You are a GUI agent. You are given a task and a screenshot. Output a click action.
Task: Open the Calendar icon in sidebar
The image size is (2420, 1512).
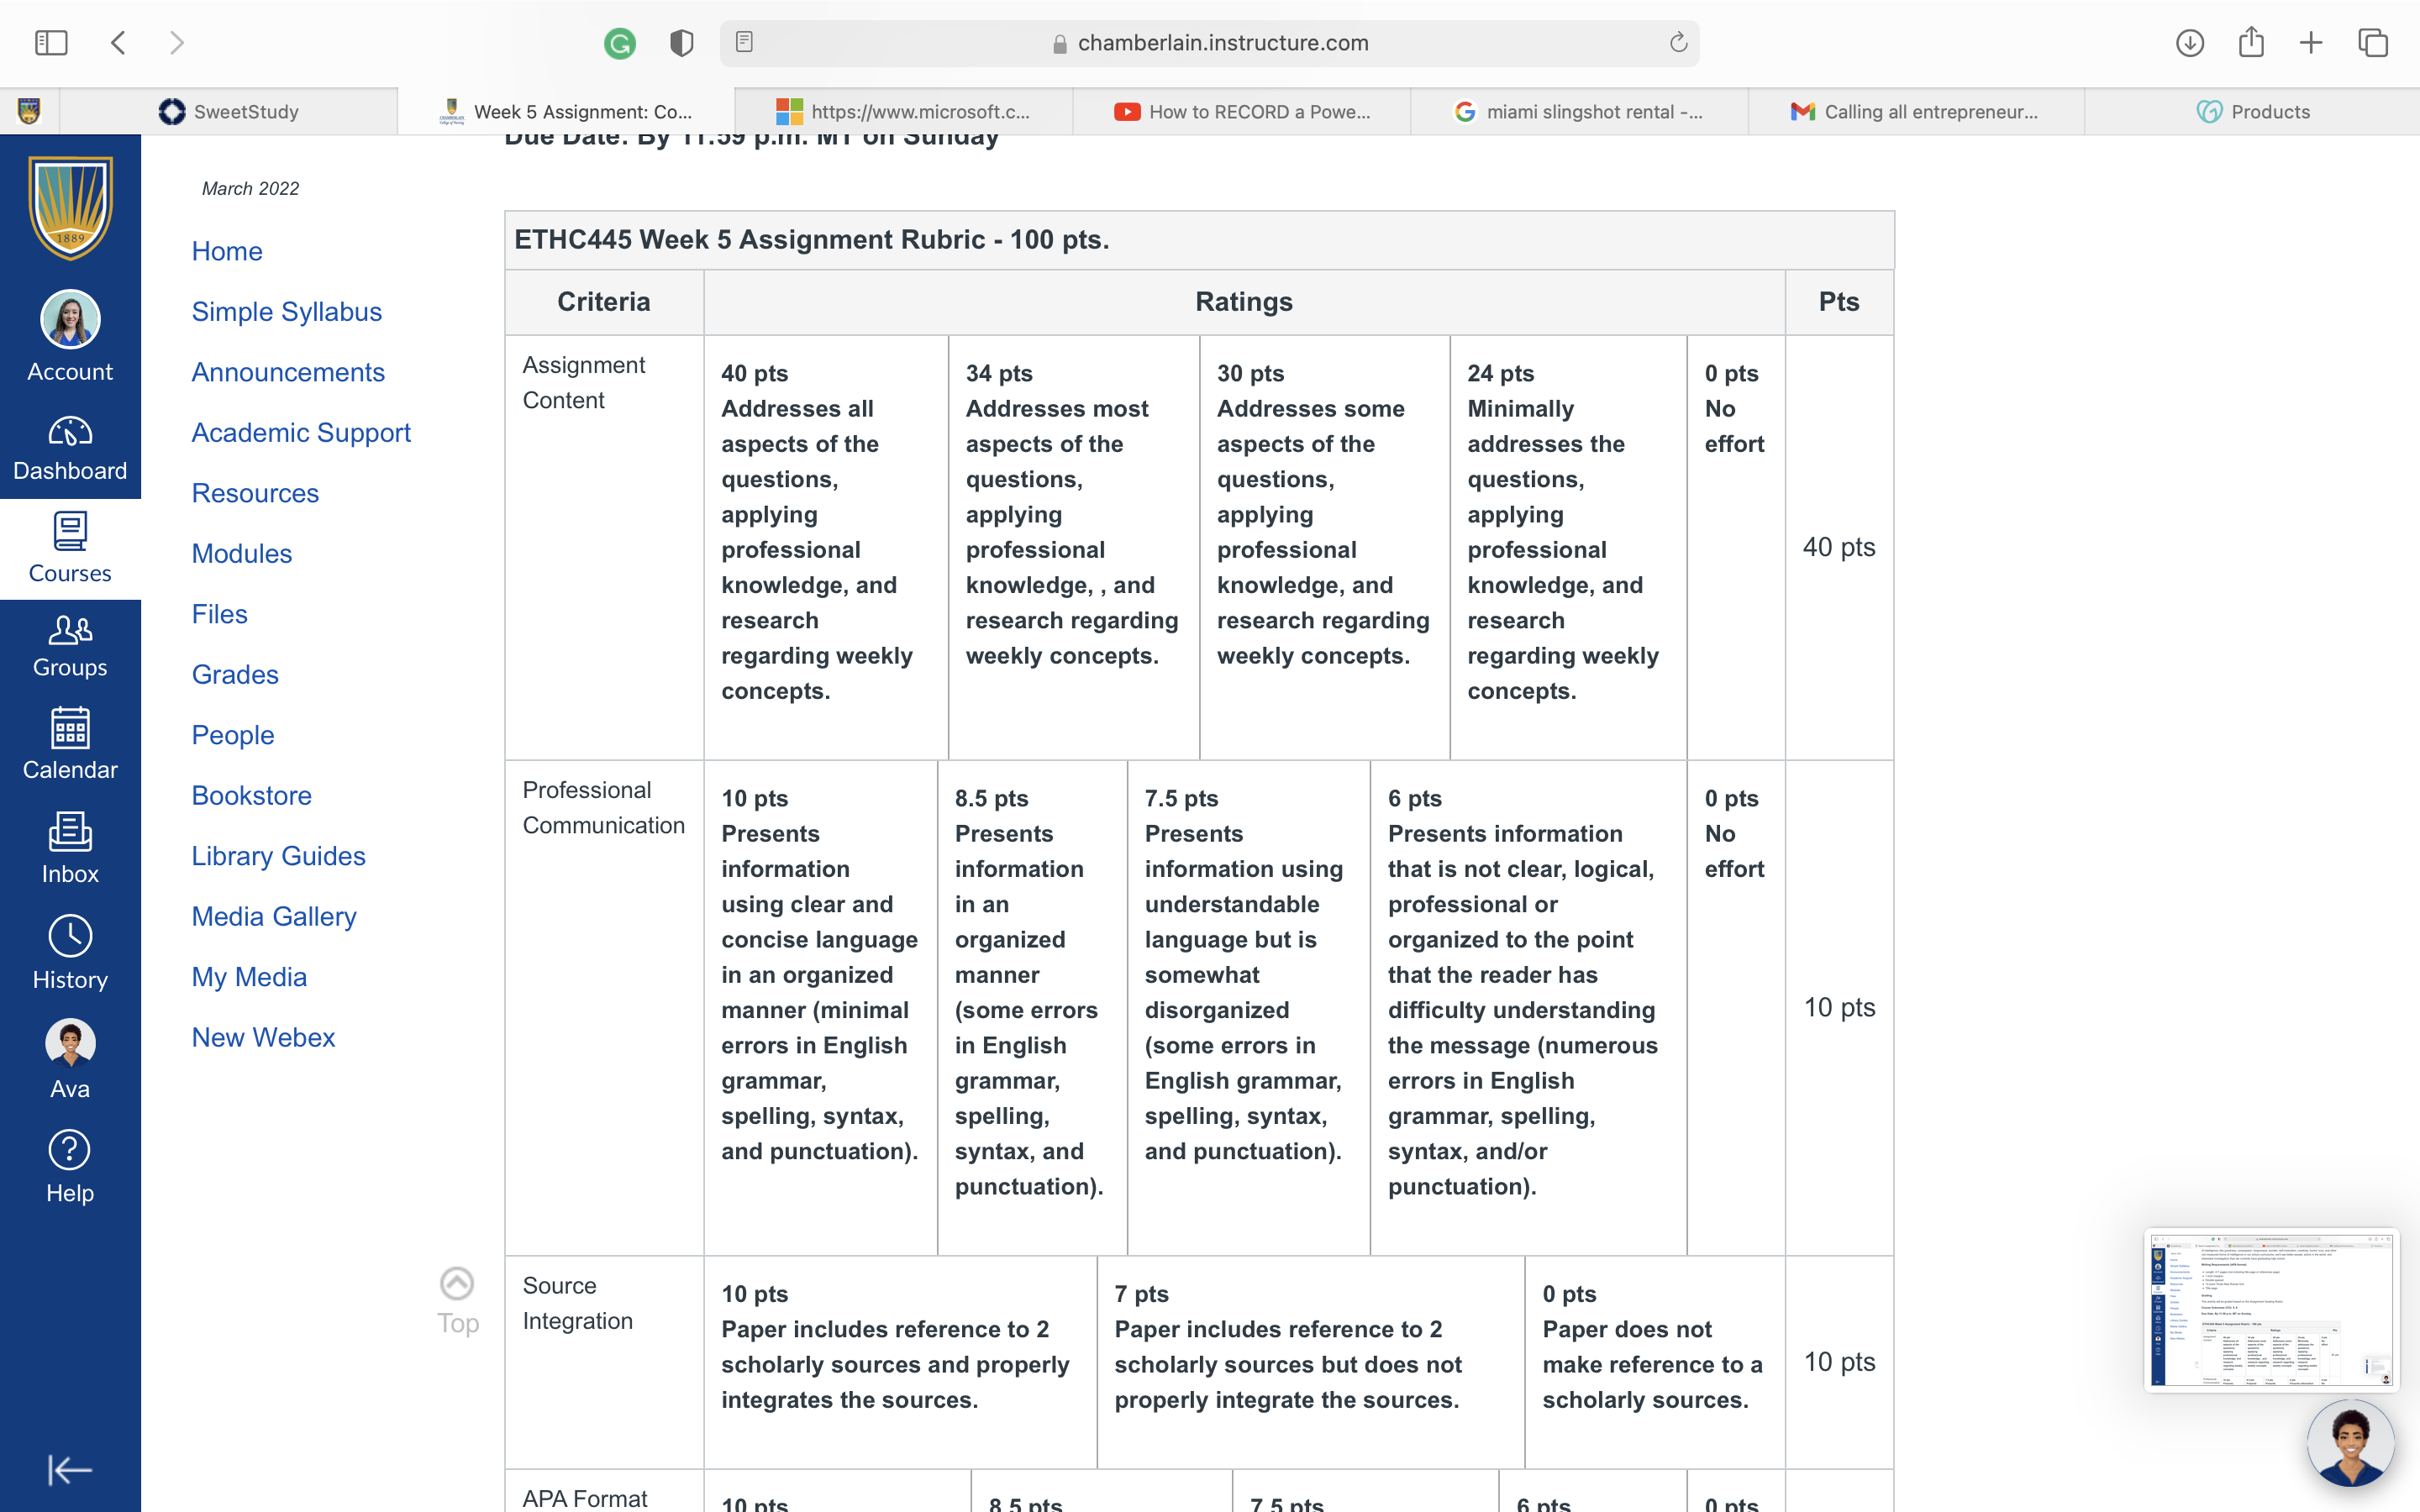pyautogui.click(x=70, y=728)
